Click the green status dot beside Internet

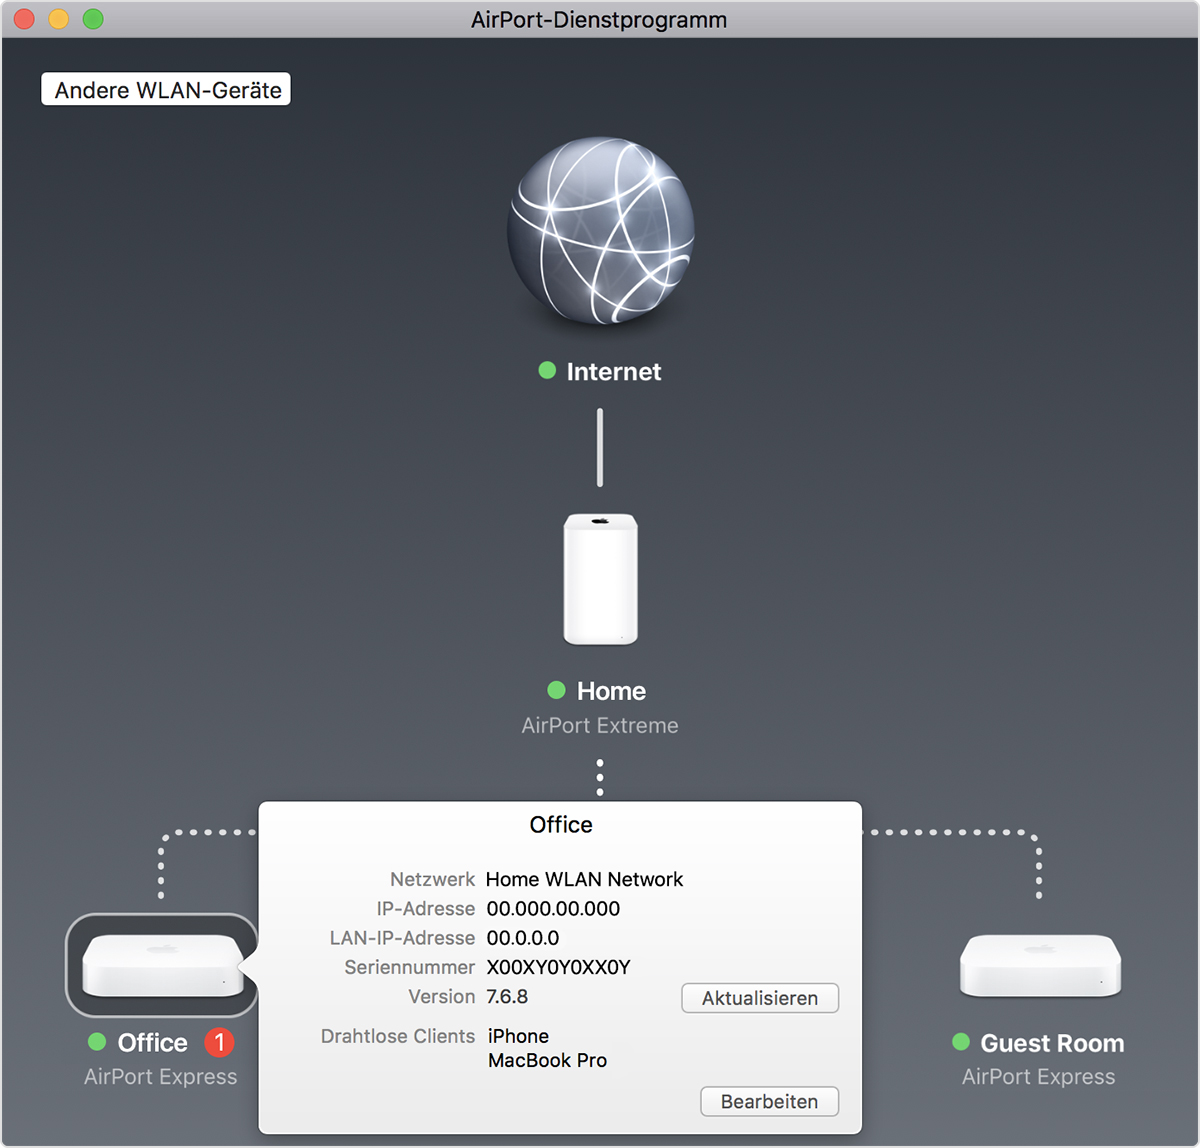547,371
